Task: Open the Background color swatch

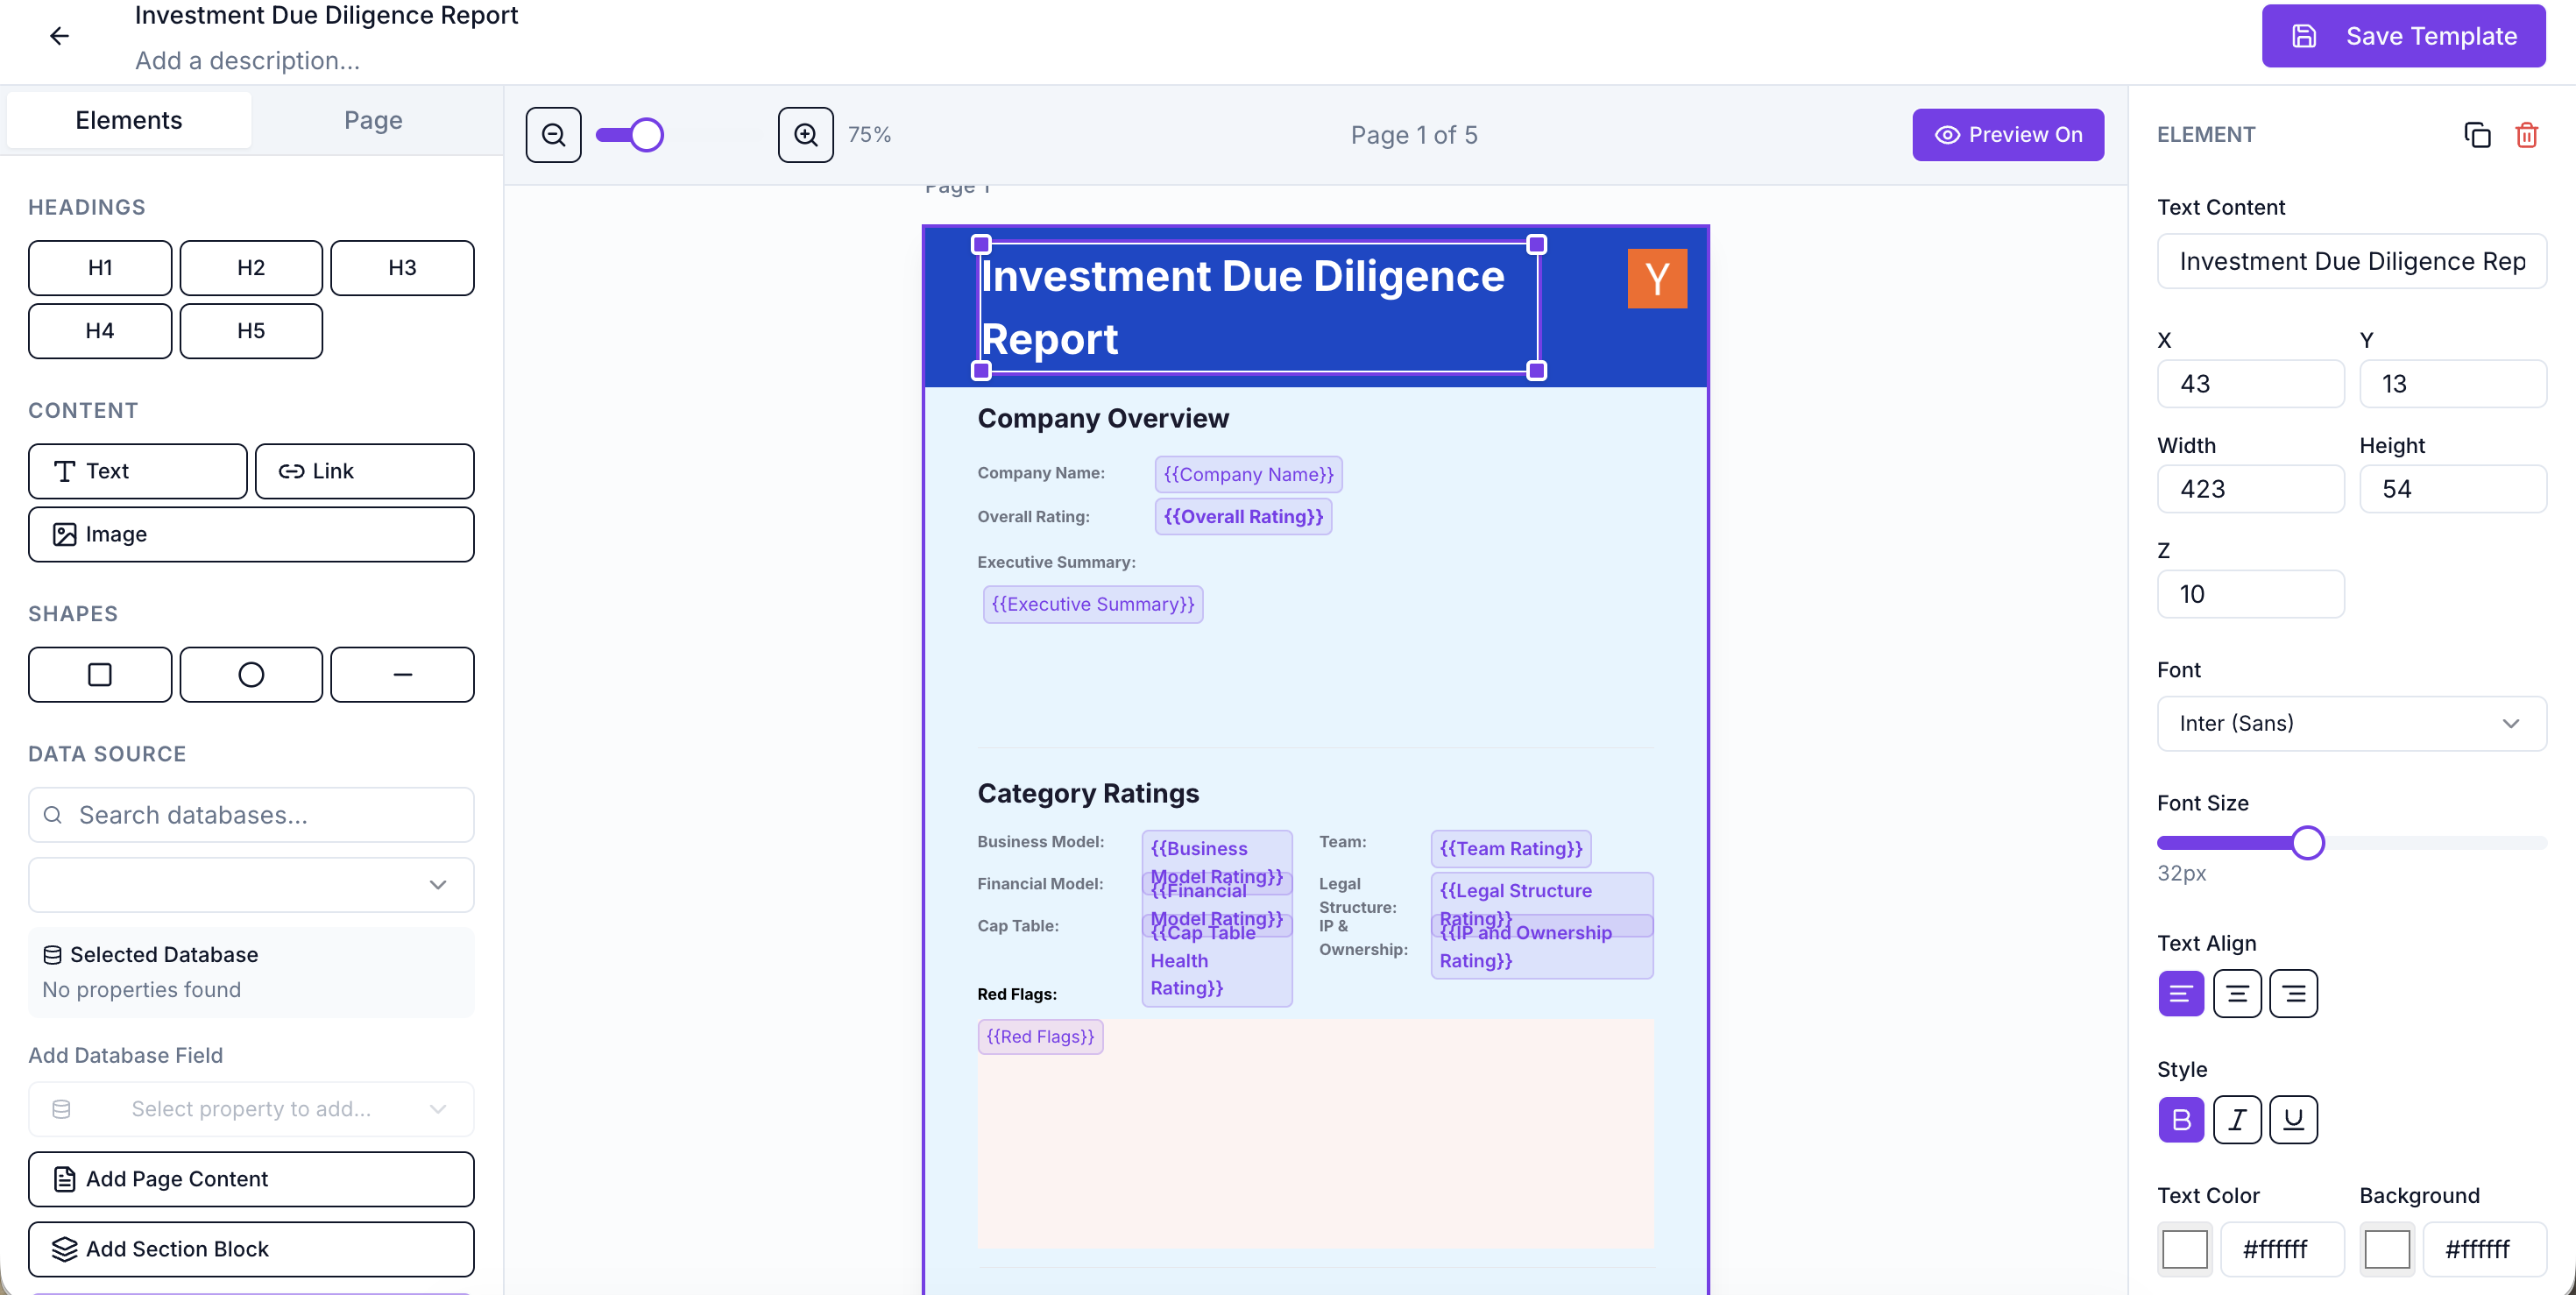Action: 2386,1249
